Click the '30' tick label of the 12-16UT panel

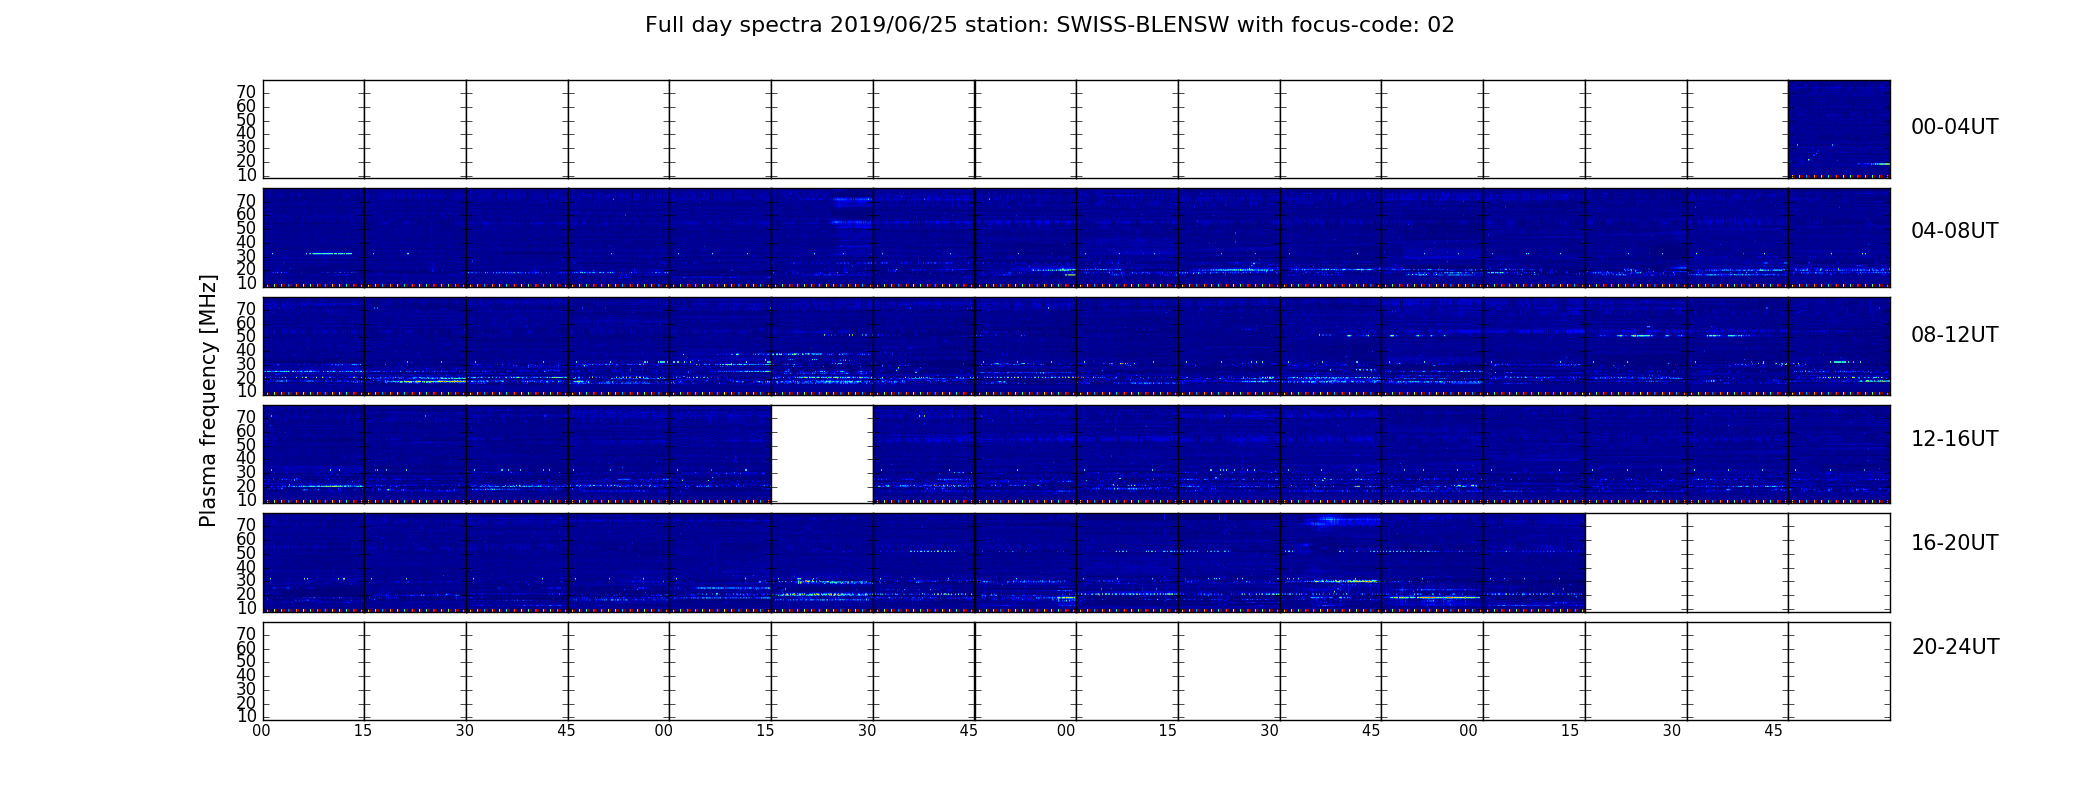246,472
